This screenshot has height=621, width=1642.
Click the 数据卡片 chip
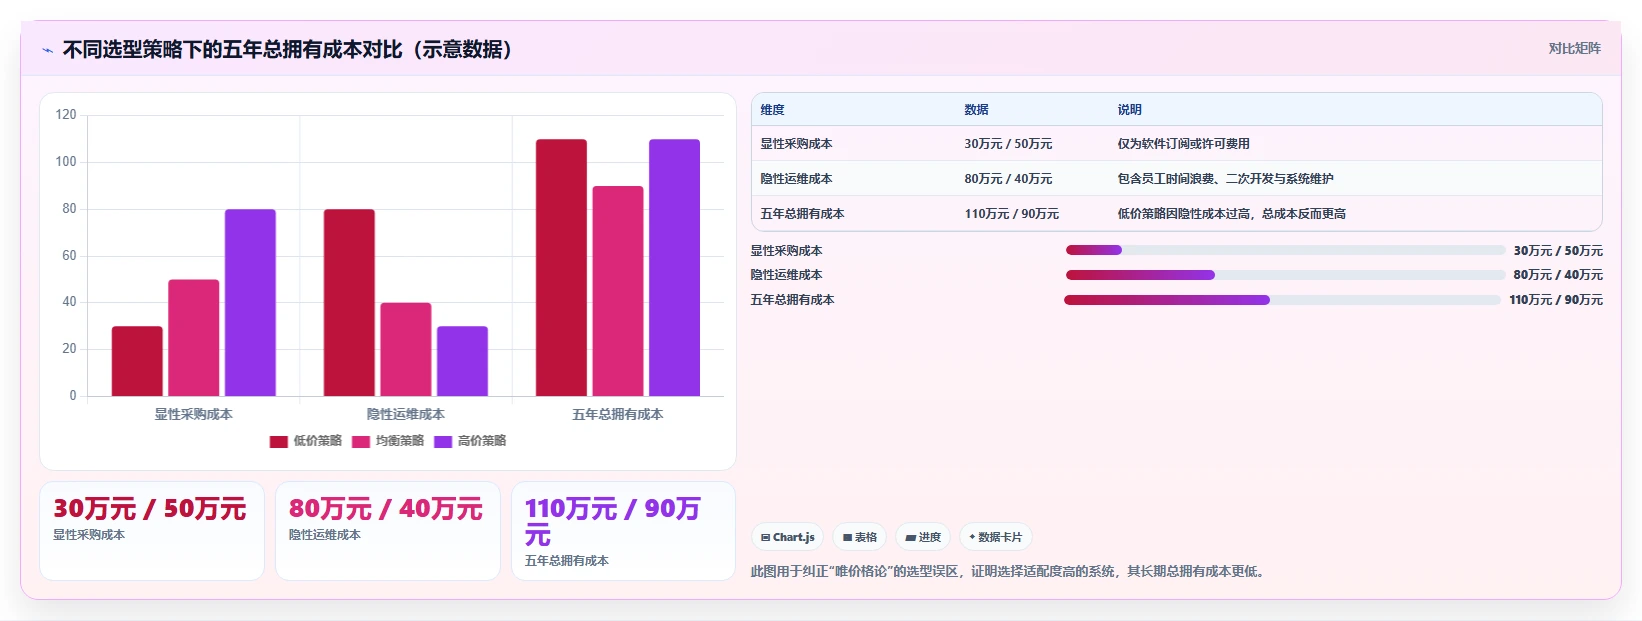coord(996,537)
